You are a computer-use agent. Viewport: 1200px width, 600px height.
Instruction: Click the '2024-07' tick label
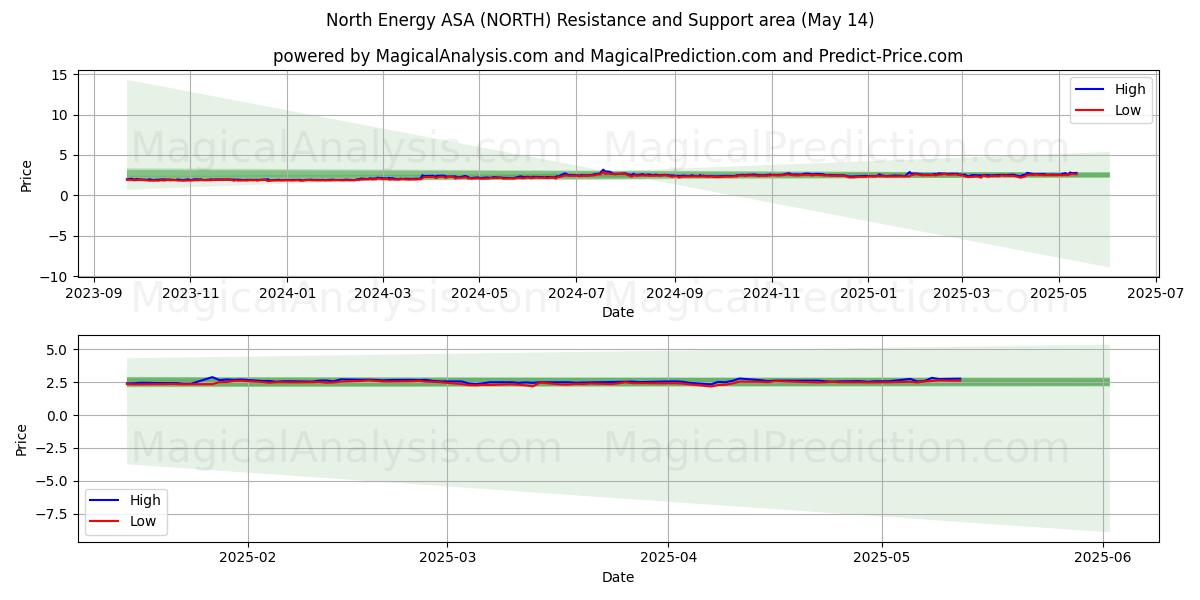point(575,293)
